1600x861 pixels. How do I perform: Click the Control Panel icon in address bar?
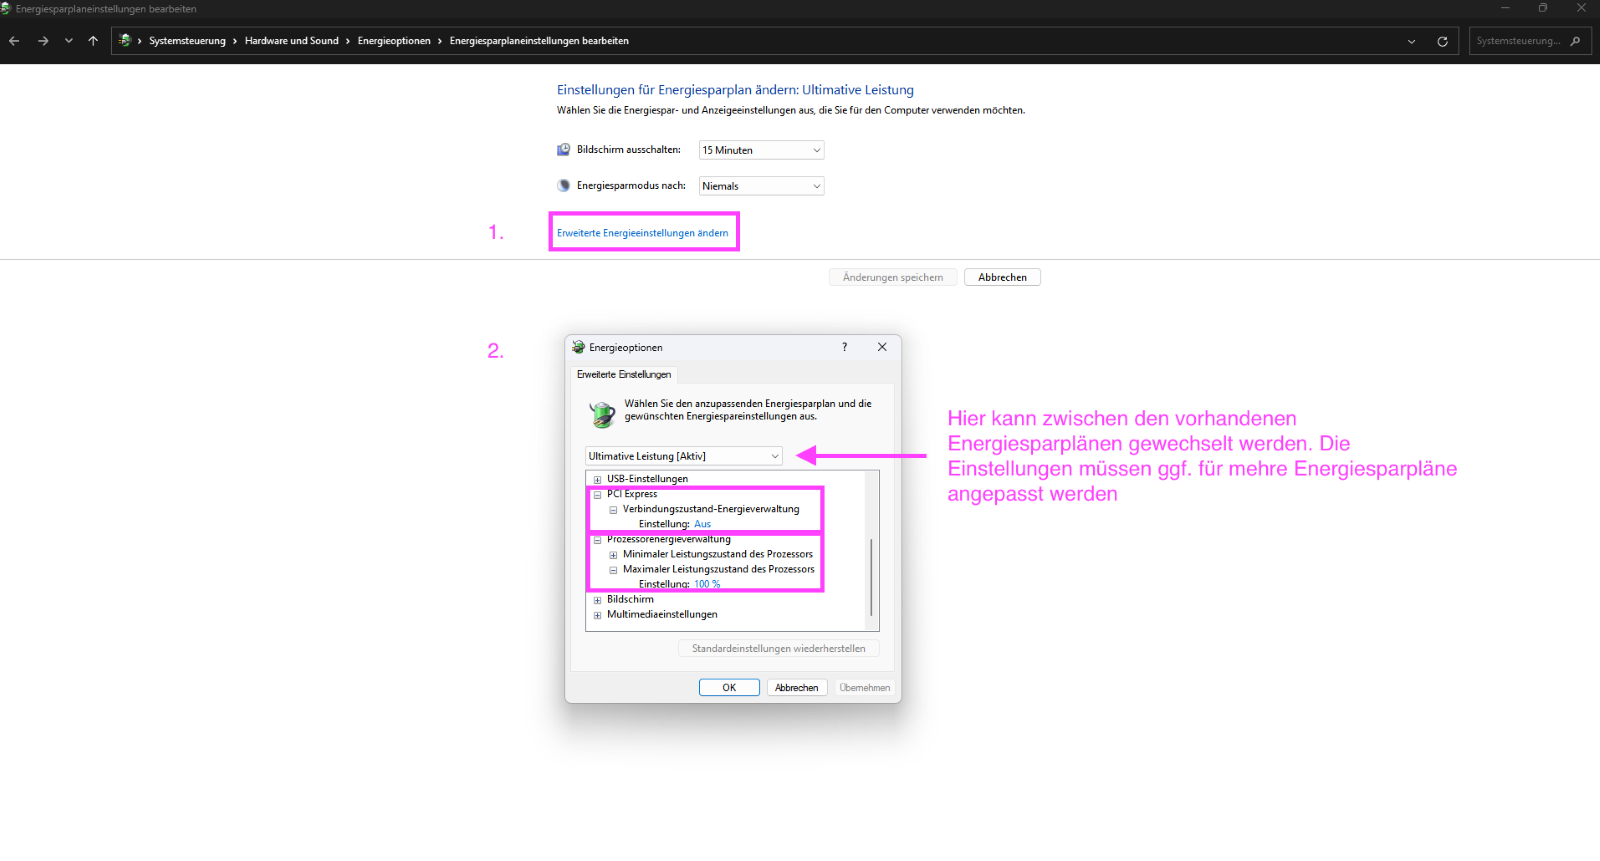[x=125, y=41]
